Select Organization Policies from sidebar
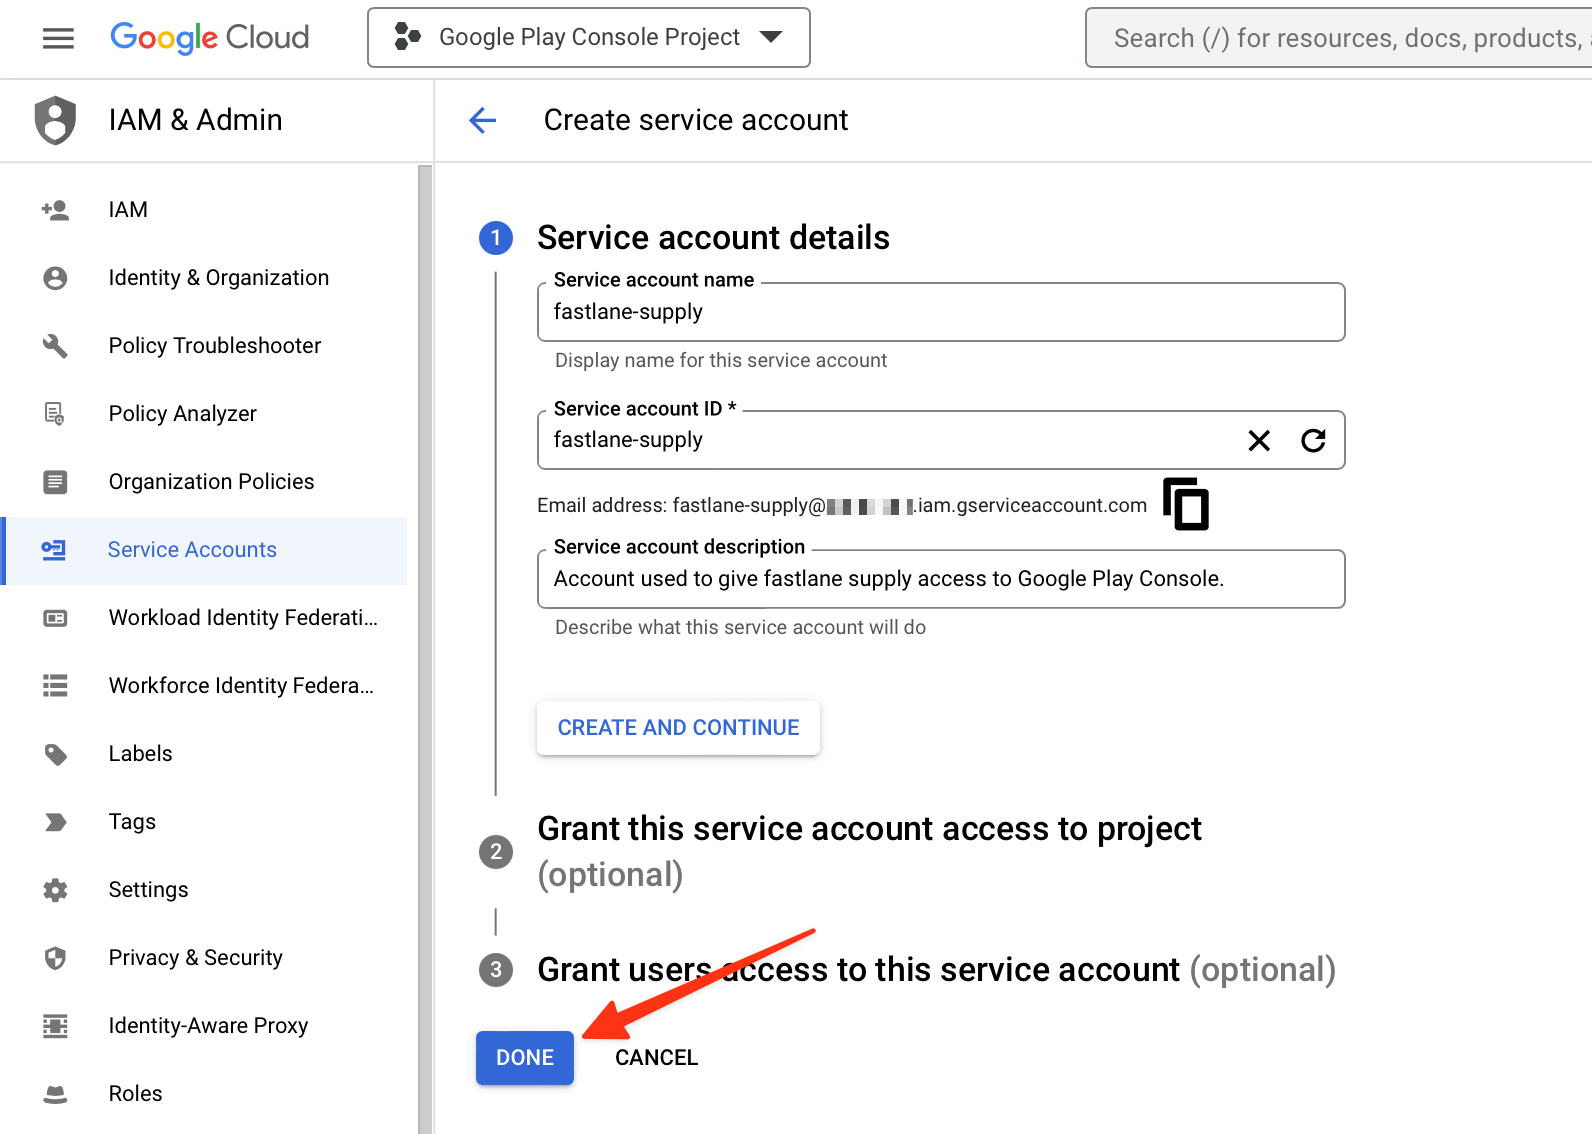 [211, 482]
